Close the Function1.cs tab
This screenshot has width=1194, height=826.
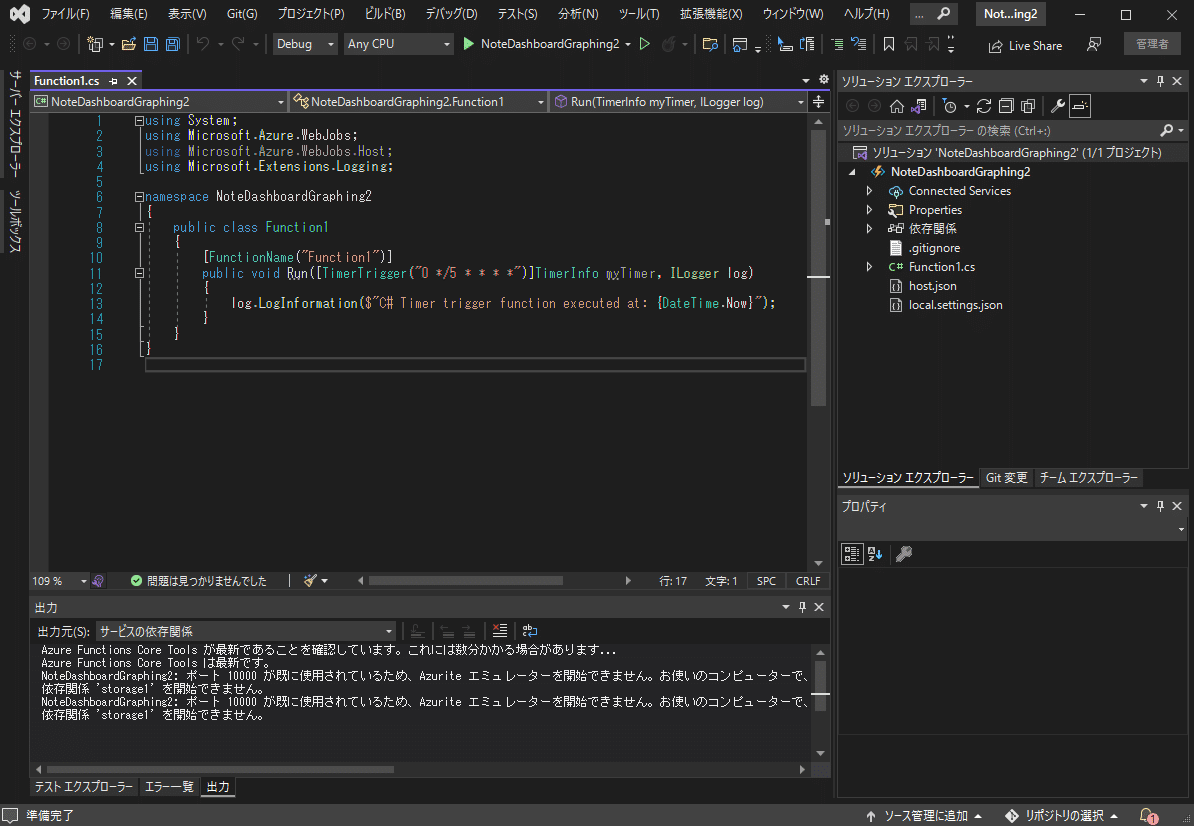pos(132,81)
